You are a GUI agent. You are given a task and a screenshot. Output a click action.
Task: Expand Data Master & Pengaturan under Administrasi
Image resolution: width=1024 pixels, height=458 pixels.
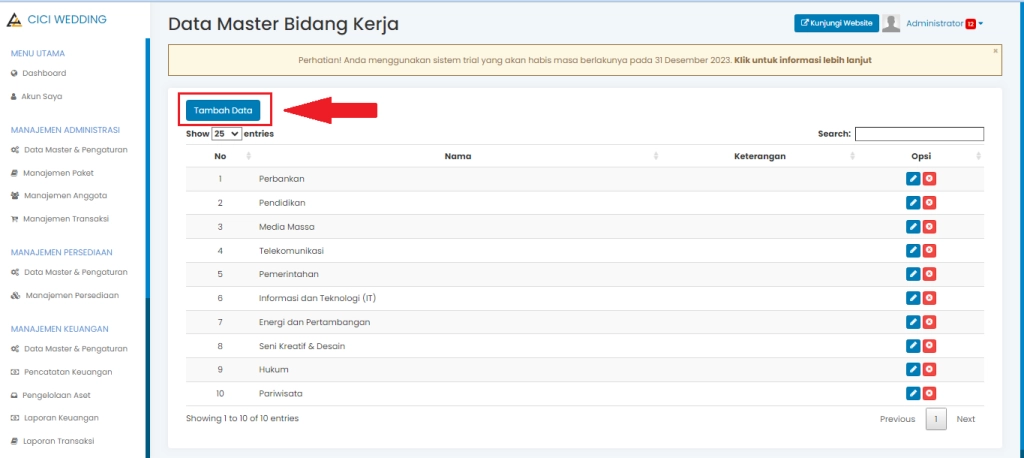coord(69,150)
